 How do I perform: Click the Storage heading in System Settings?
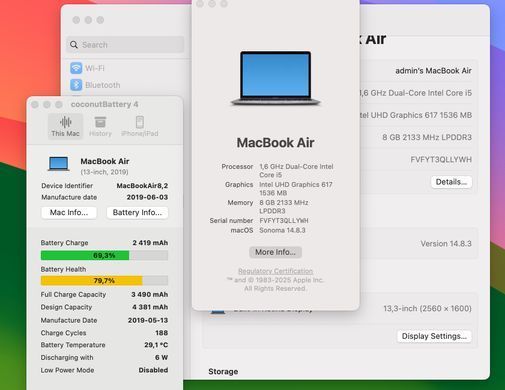click(223, 372)
